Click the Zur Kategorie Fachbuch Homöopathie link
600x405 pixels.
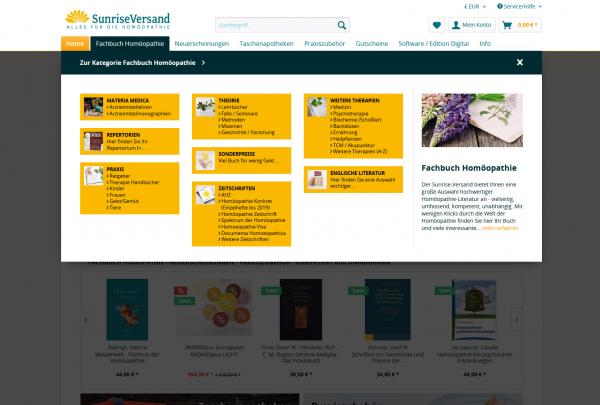(x=142, y=62)
